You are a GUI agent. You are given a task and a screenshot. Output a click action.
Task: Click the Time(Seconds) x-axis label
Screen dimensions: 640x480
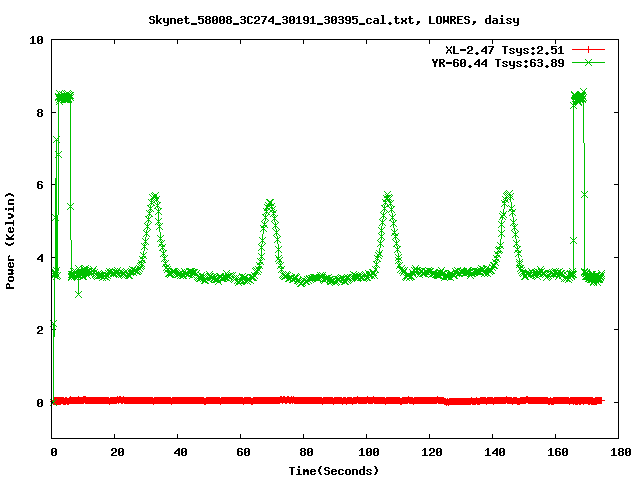tap(333, 471)
